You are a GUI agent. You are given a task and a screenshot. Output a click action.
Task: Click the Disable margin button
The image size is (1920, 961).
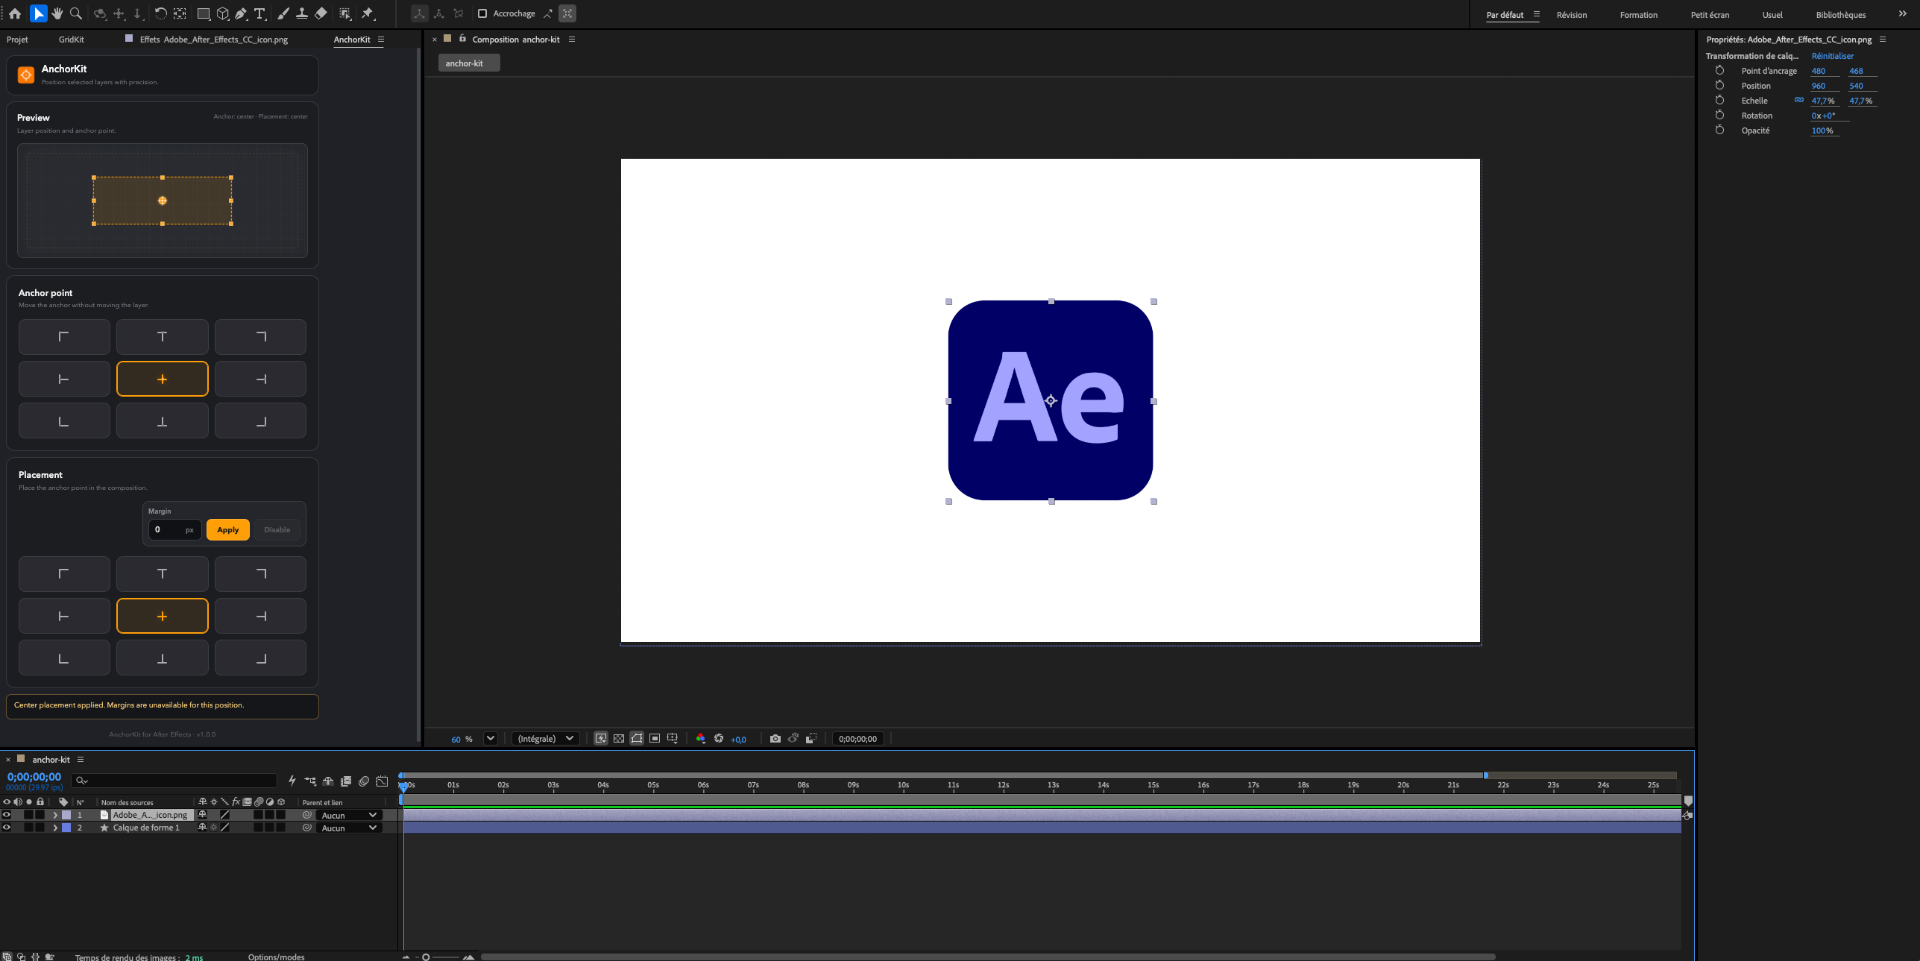tap(277, 530)
